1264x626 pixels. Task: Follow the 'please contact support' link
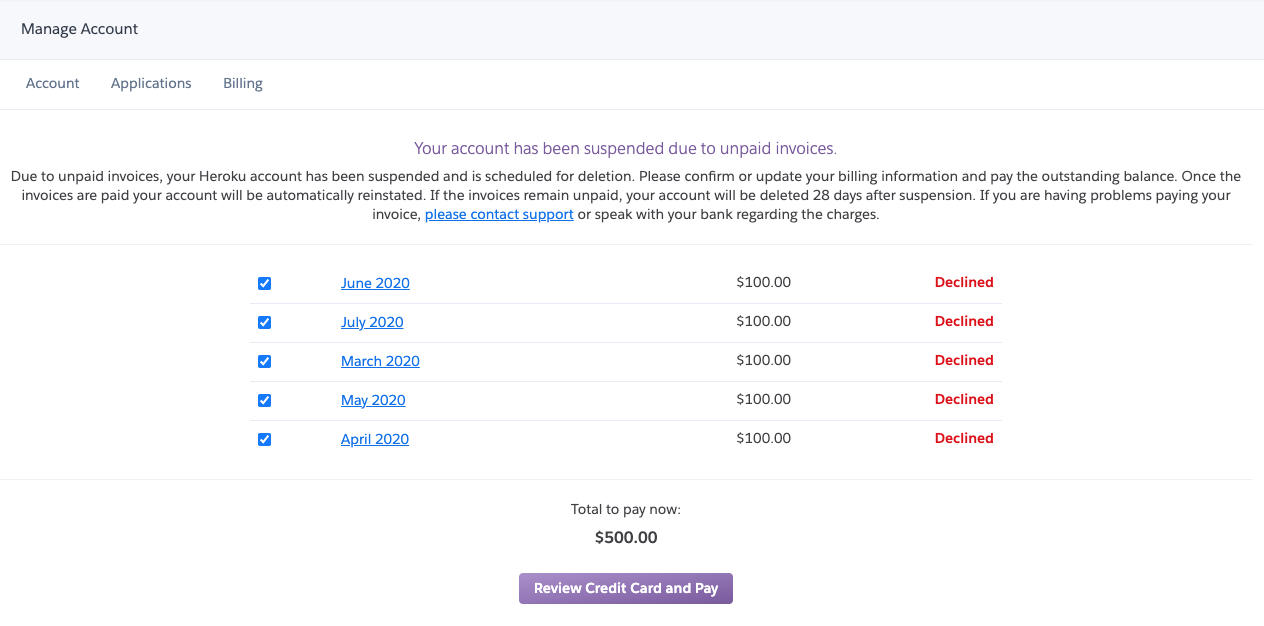499,215
